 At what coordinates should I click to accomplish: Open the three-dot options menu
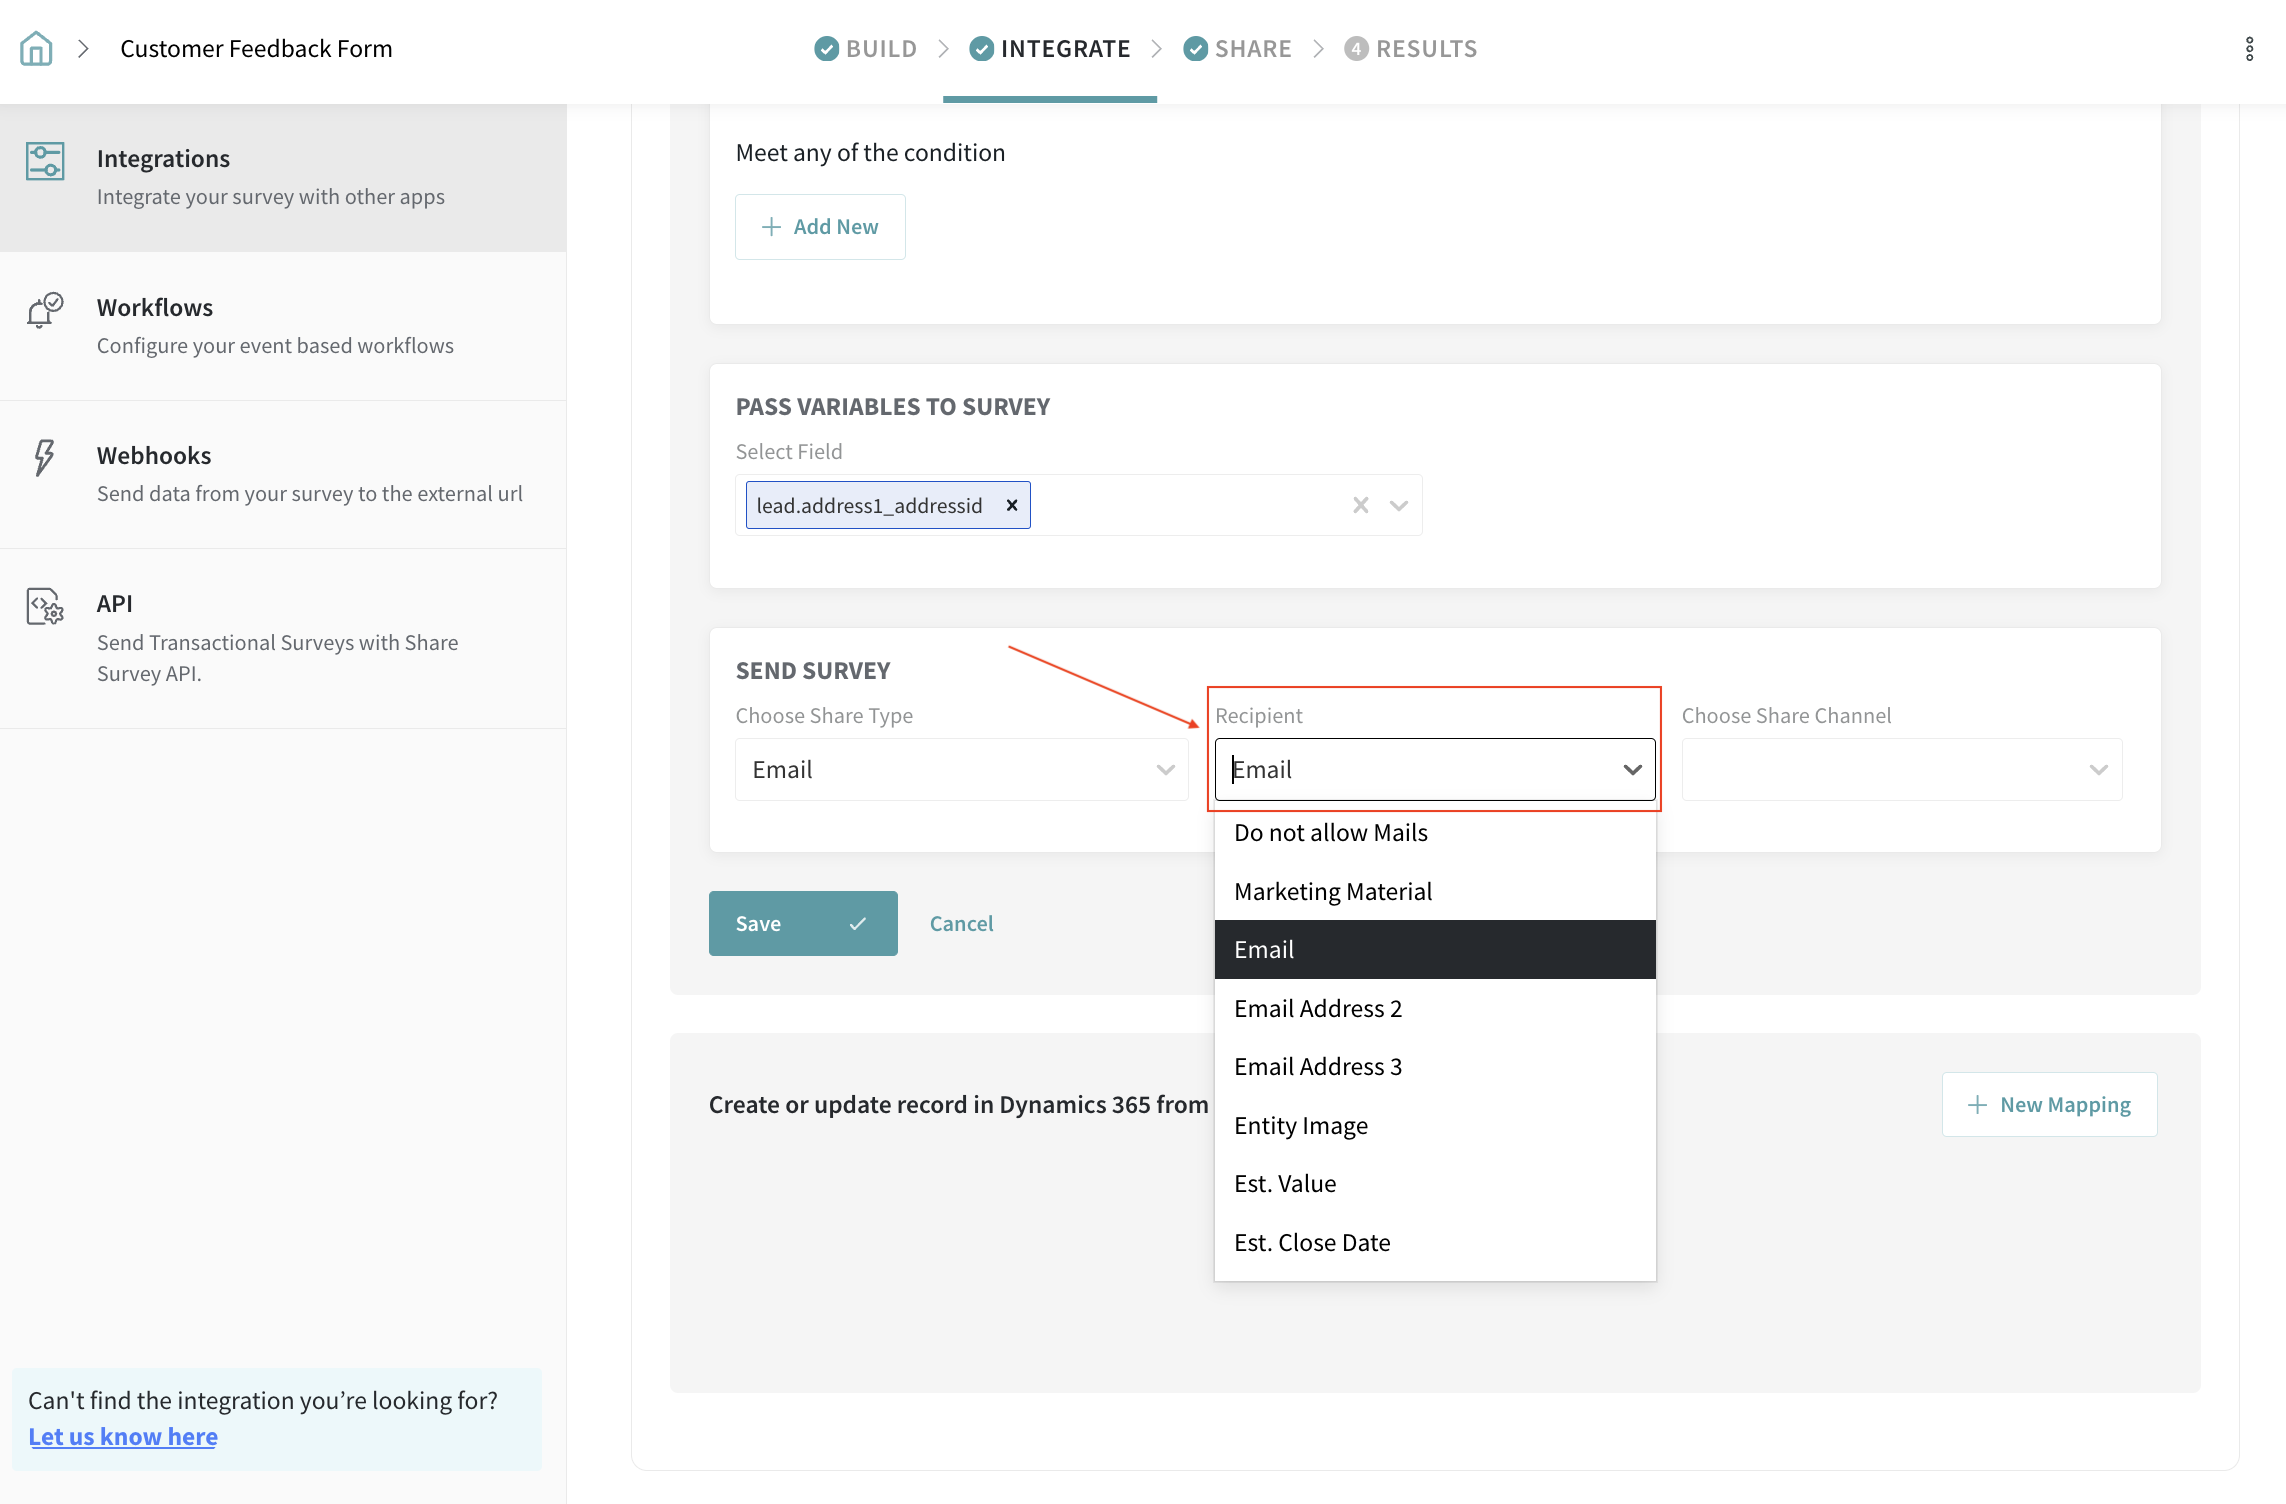point(2249,48)
